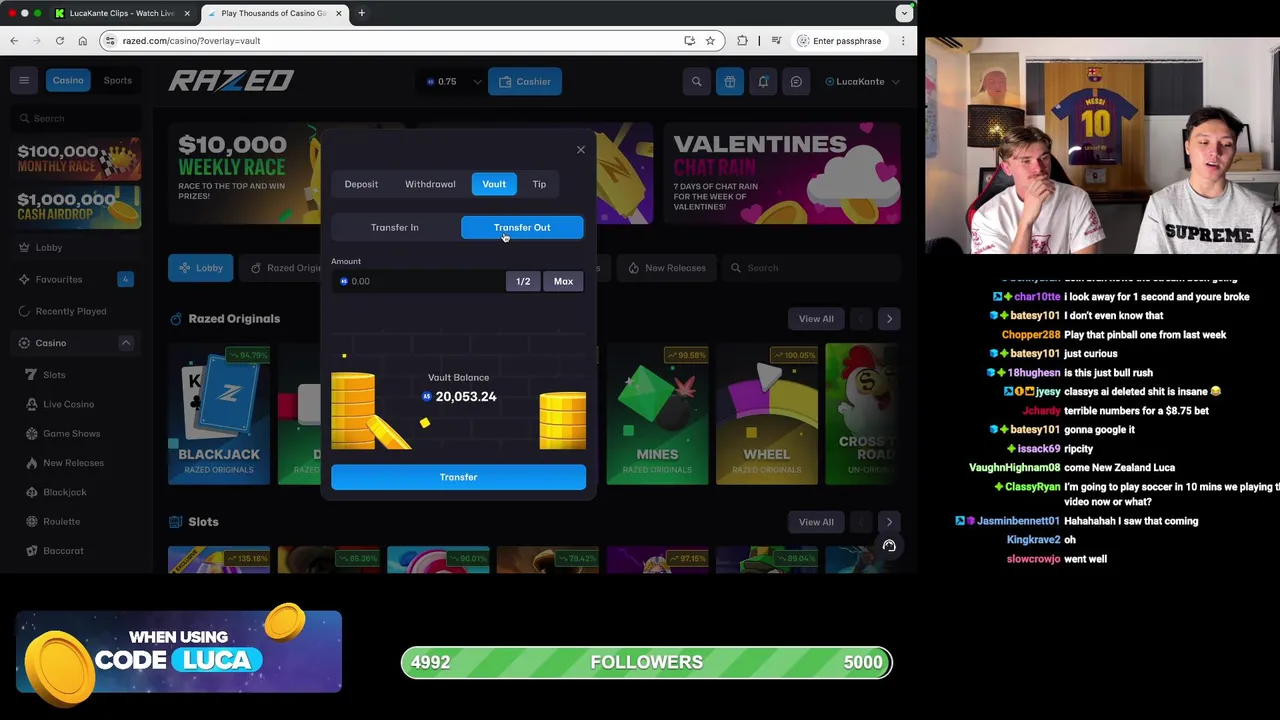
Task: Open Recently Played in sidebar
Action: click(76, 311)
